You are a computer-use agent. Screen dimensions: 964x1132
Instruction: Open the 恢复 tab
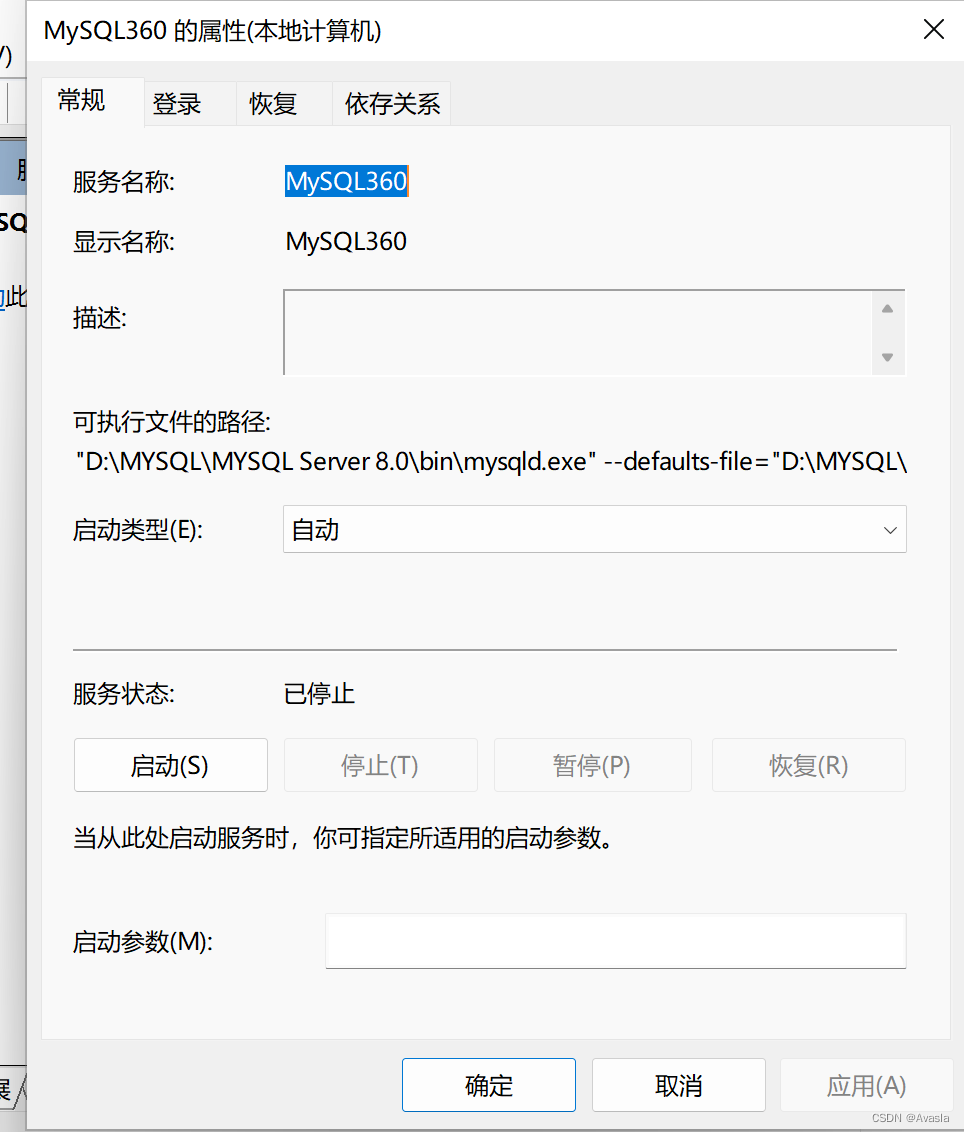tap(285, 104)
